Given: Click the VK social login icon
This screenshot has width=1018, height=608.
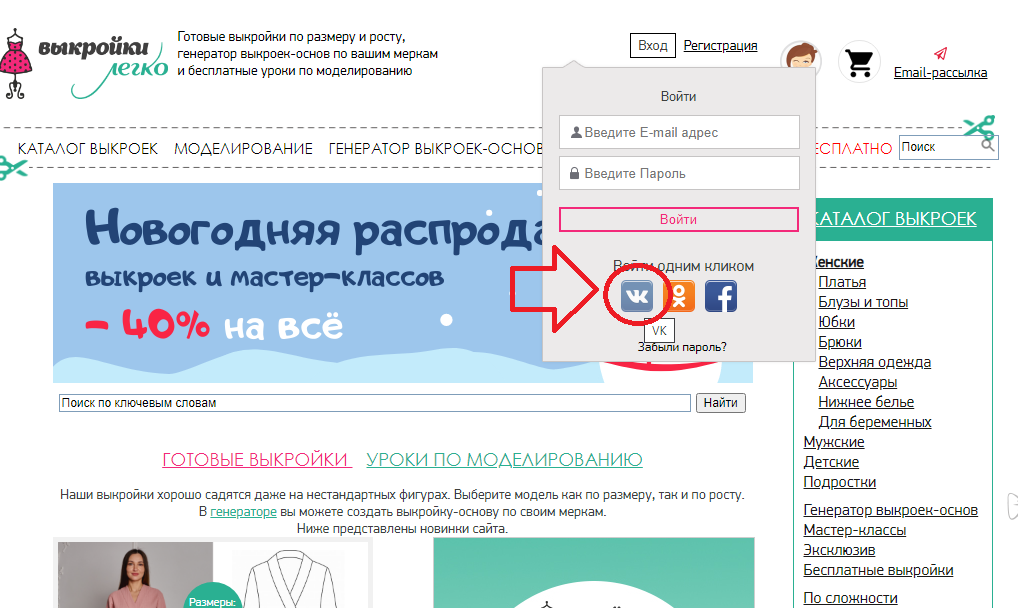Looking at the screenshot, I should point(637,296).
